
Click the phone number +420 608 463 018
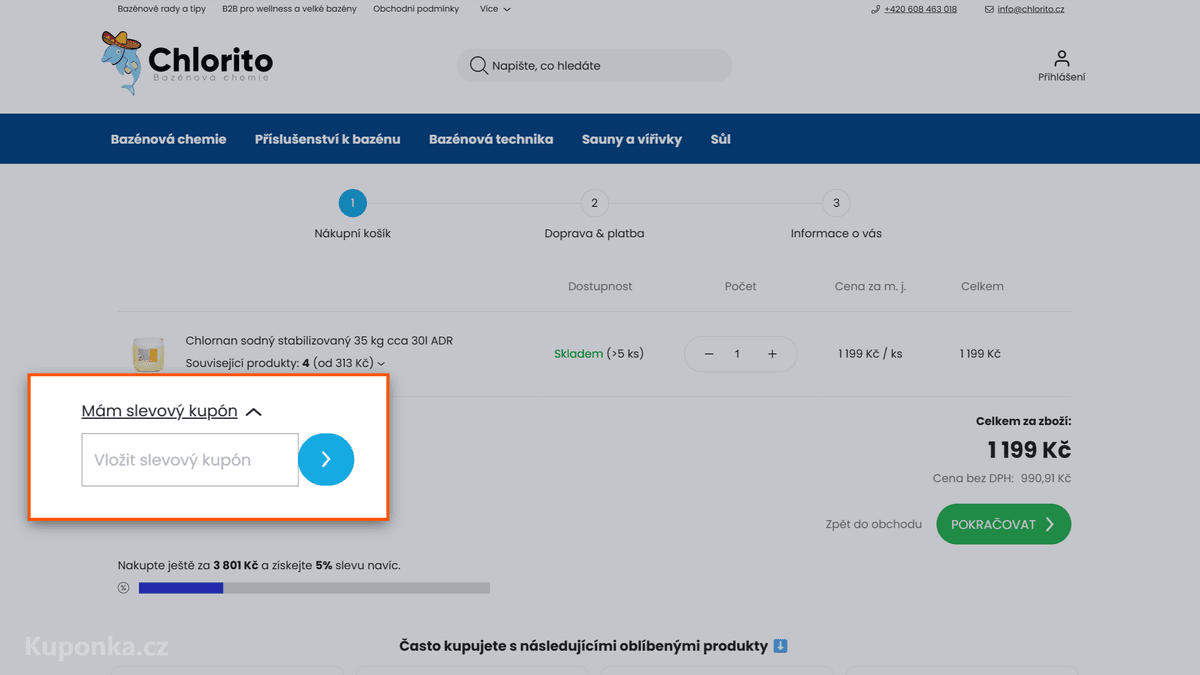point(920,9)
